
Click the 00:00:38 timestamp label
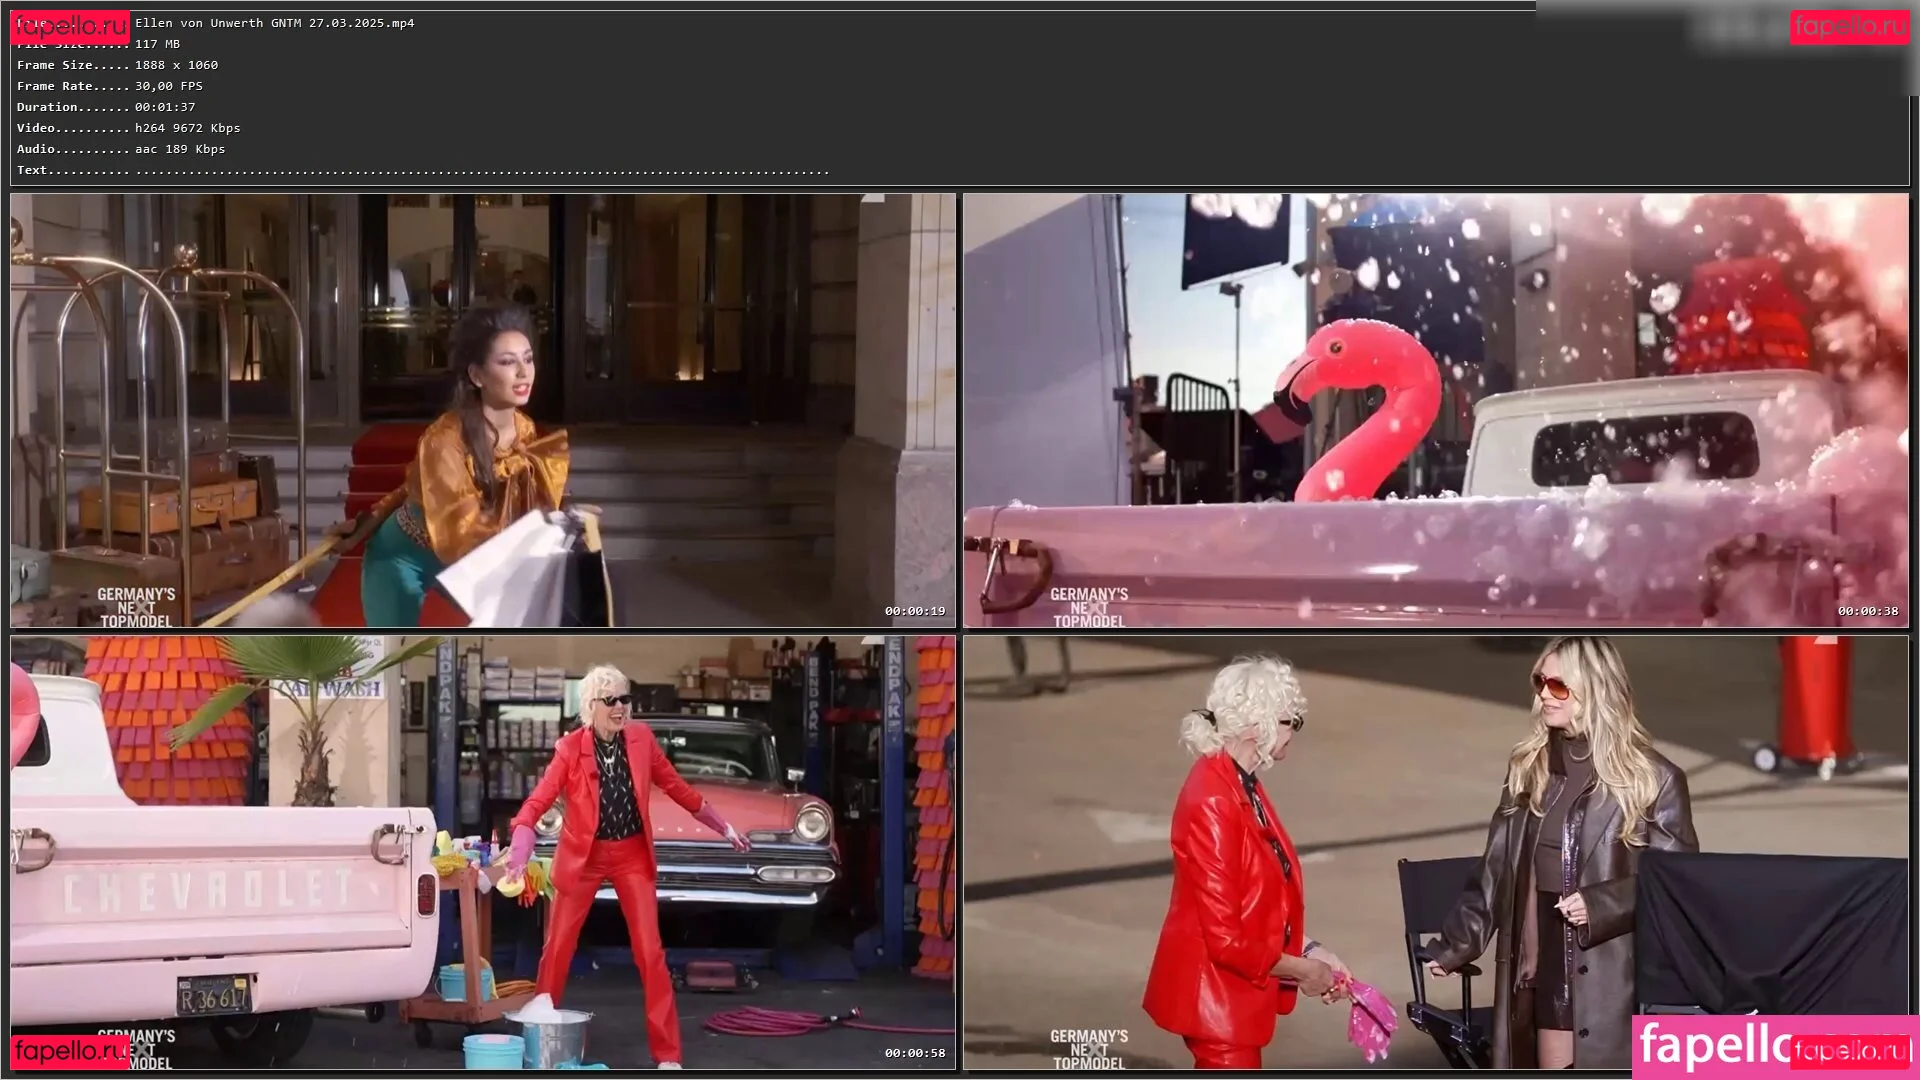click(1867, 611)
